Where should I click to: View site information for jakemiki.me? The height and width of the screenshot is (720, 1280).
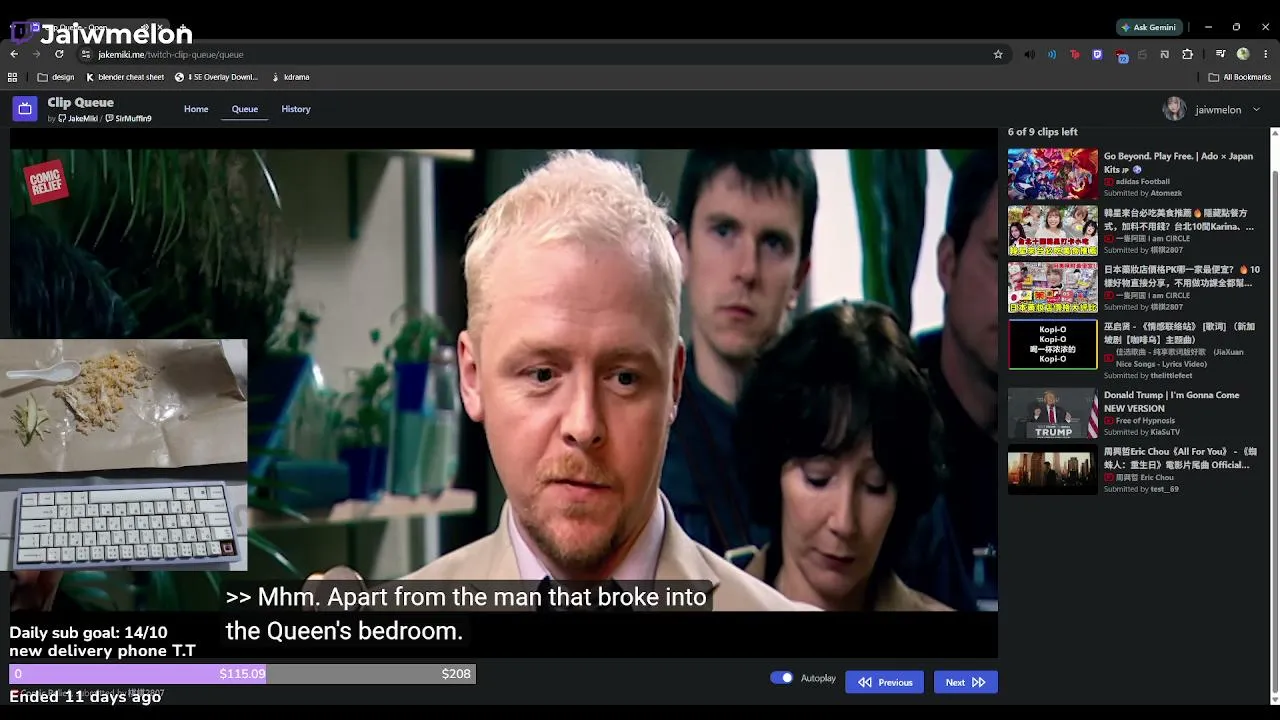click(x=86, y=54)
